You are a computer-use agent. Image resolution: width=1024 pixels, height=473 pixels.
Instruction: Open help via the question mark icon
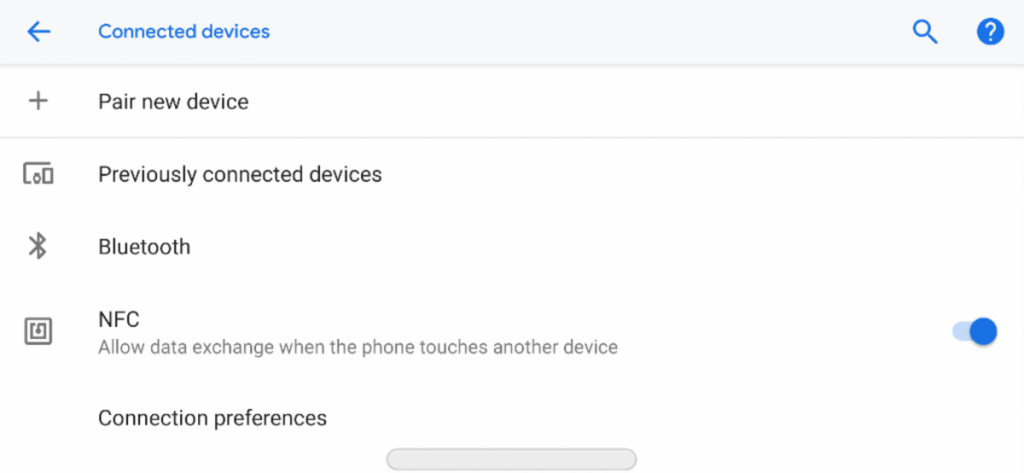tap(989, 32)
